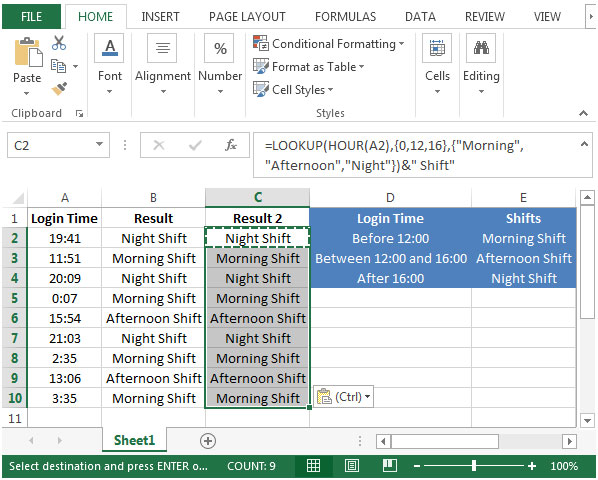
Task: Select 'After 16:00' cell
Action: [x=391, y=278]
